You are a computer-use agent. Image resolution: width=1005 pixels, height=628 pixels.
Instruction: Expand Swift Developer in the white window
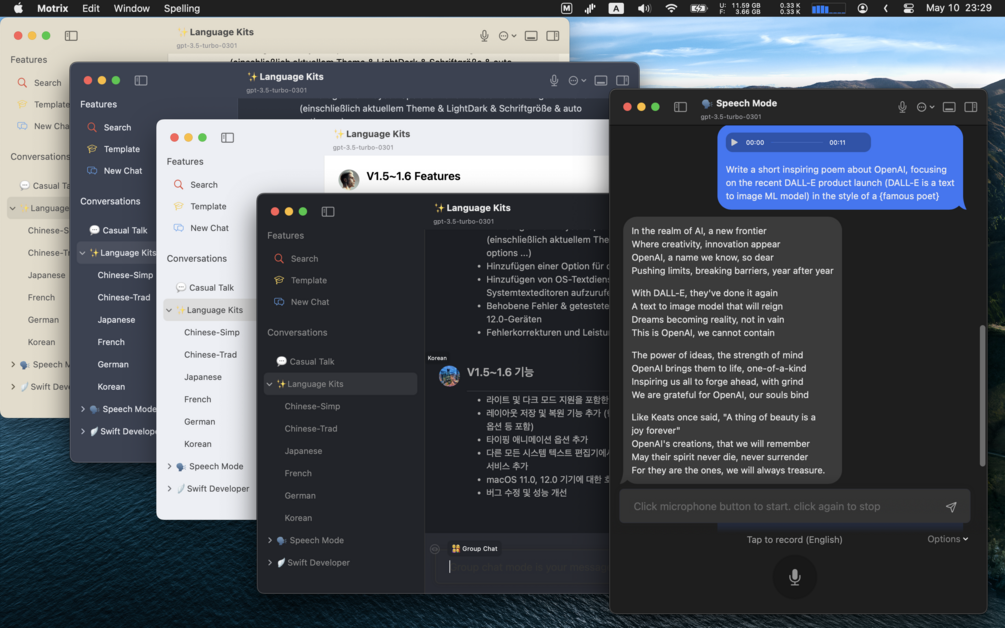pos(169,488)
